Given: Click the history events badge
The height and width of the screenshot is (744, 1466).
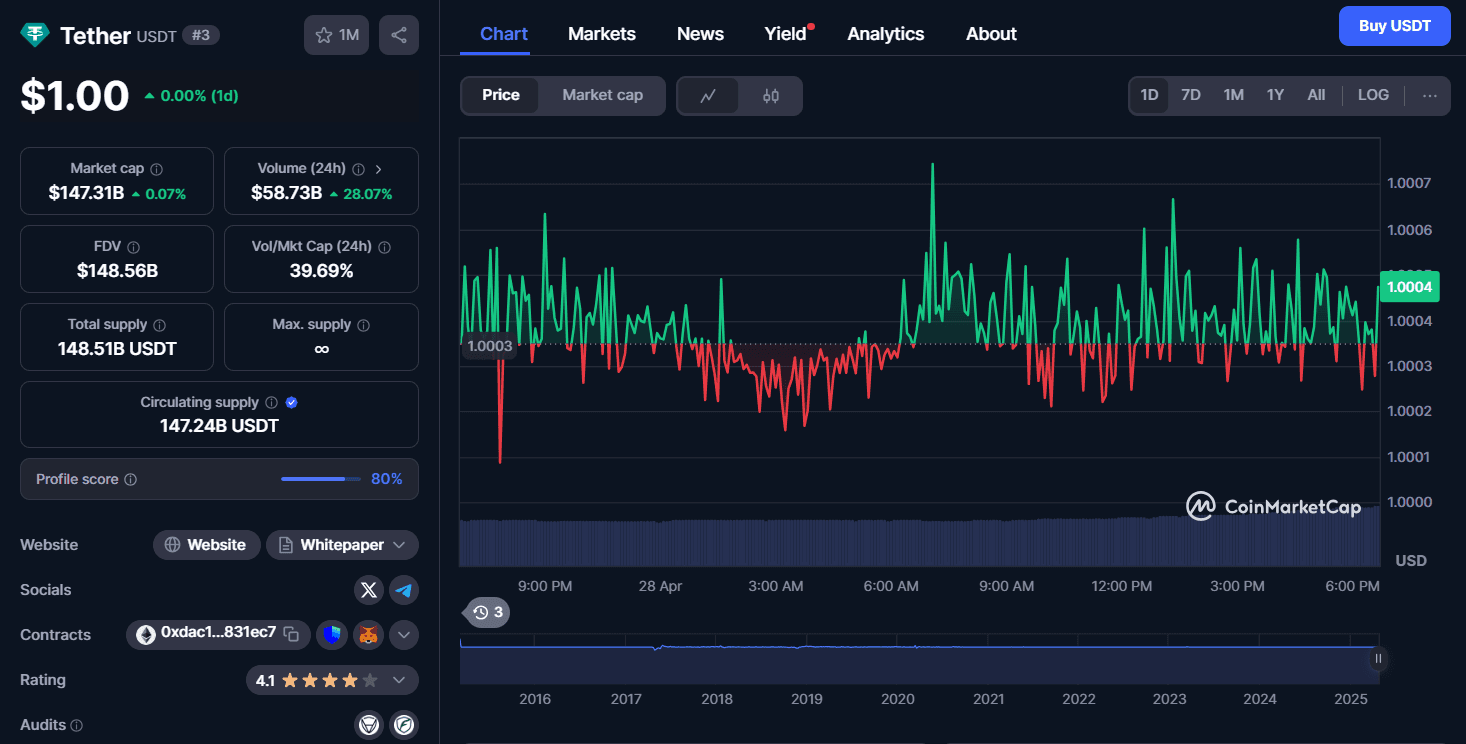Looking at the screenshot, I should coord(488,612).
